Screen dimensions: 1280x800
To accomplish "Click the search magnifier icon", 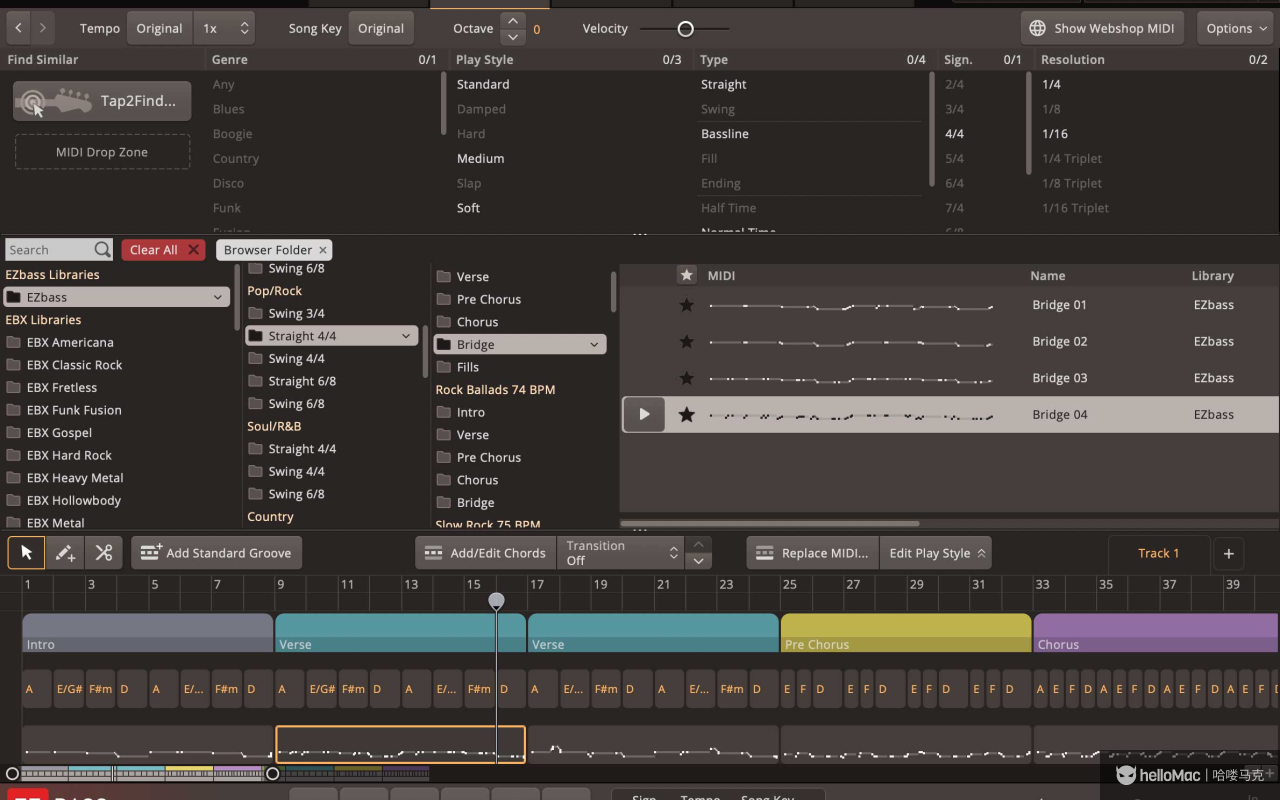I will [102, 249].
